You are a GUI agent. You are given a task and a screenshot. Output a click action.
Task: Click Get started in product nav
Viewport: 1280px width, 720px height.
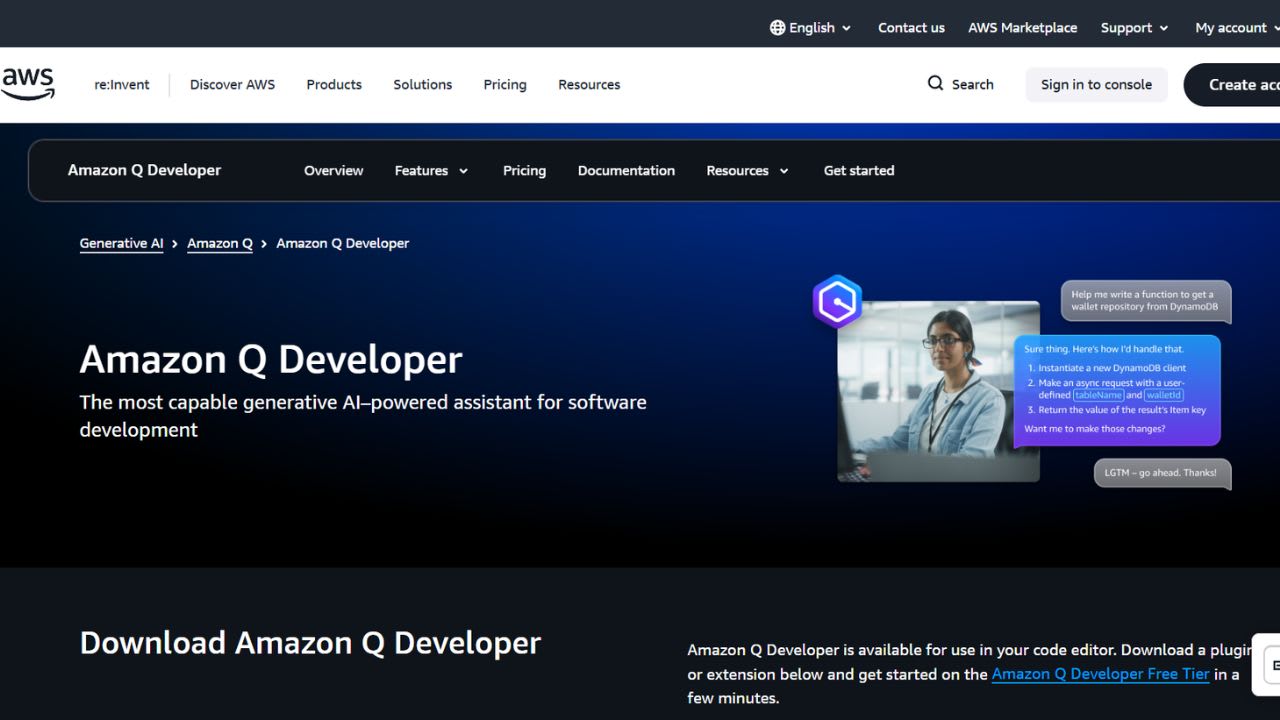pyautogui.click(x=859, y=171)
